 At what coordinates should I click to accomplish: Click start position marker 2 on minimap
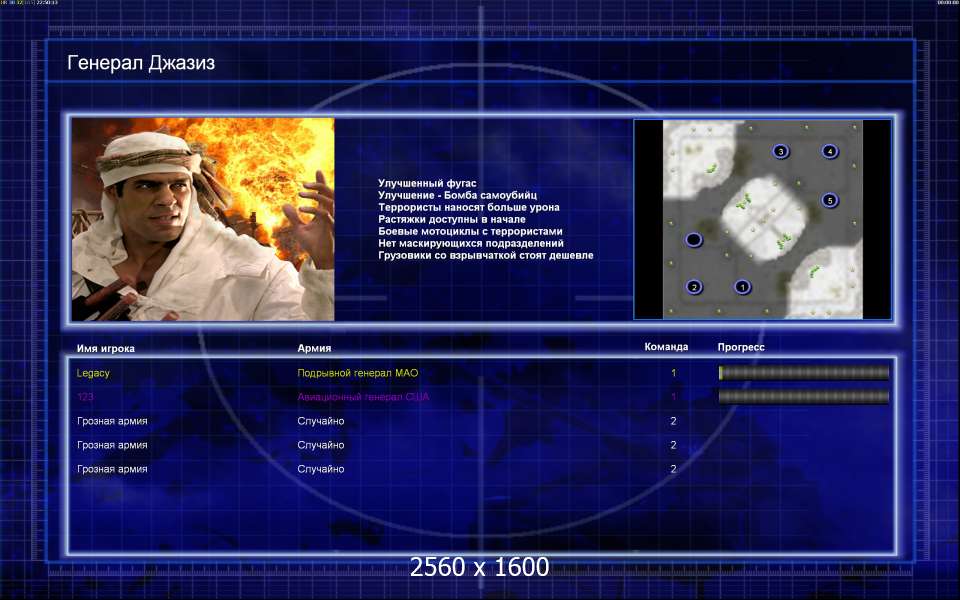pos(694,287)
